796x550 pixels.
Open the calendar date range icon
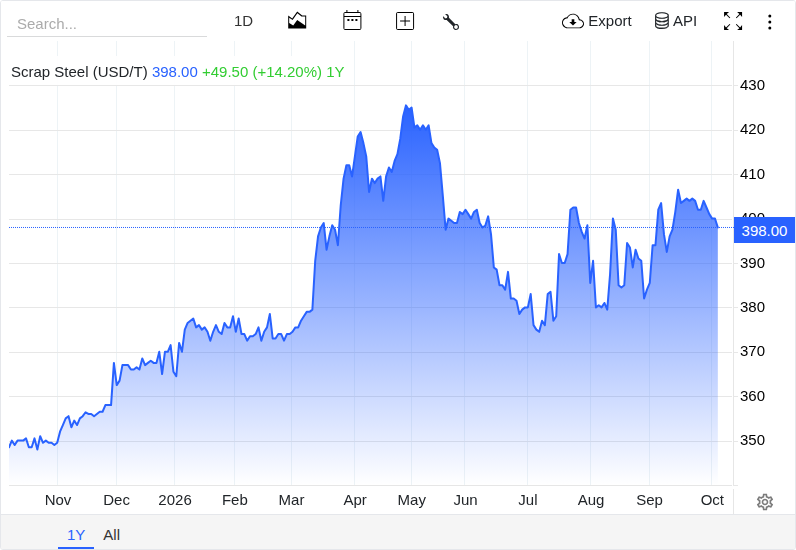tap(352, 21)
